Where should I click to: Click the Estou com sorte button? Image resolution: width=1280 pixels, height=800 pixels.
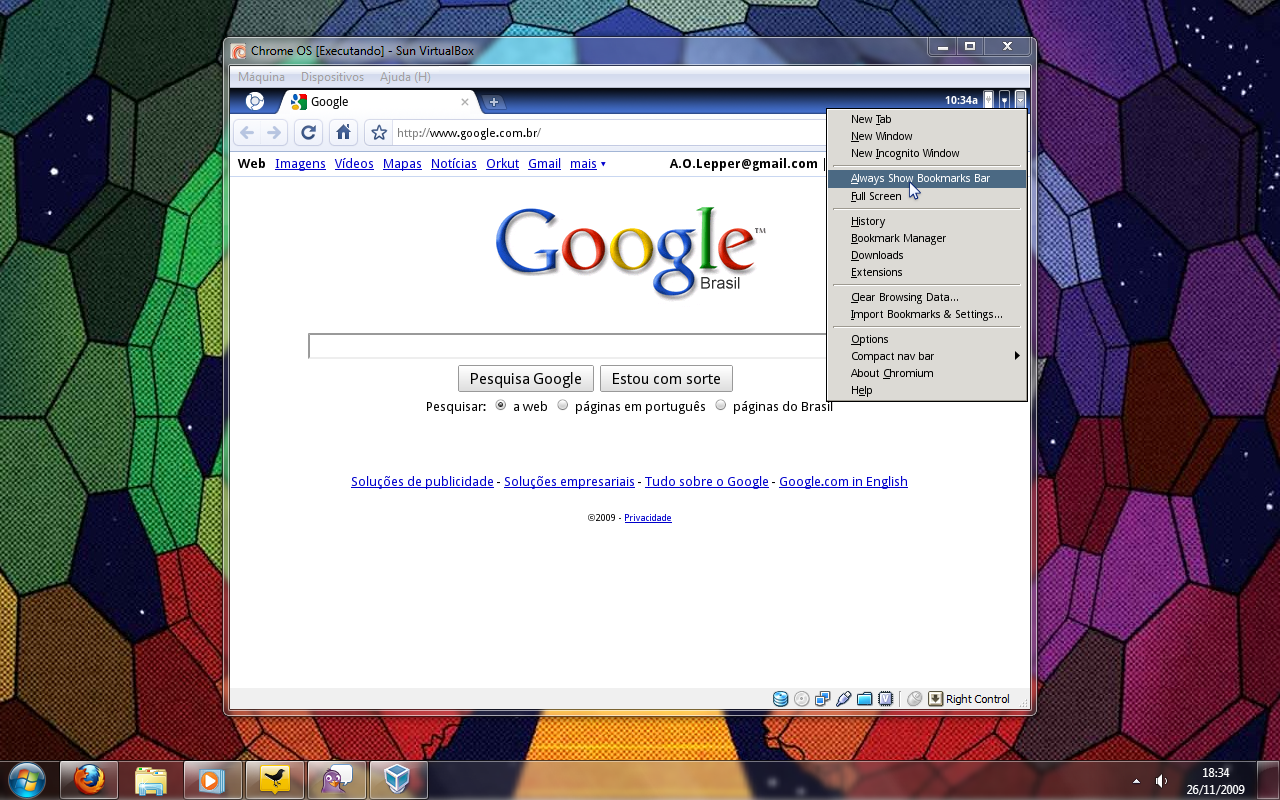666,378
